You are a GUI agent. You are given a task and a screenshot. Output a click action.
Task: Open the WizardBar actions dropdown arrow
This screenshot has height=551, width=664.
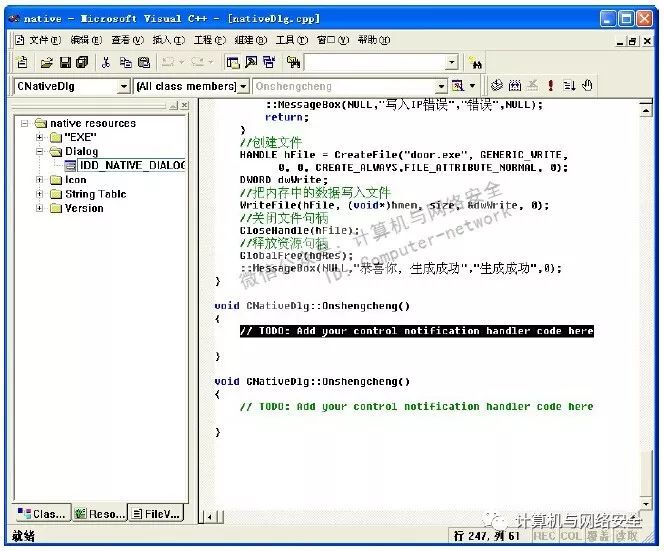[472, 86]
